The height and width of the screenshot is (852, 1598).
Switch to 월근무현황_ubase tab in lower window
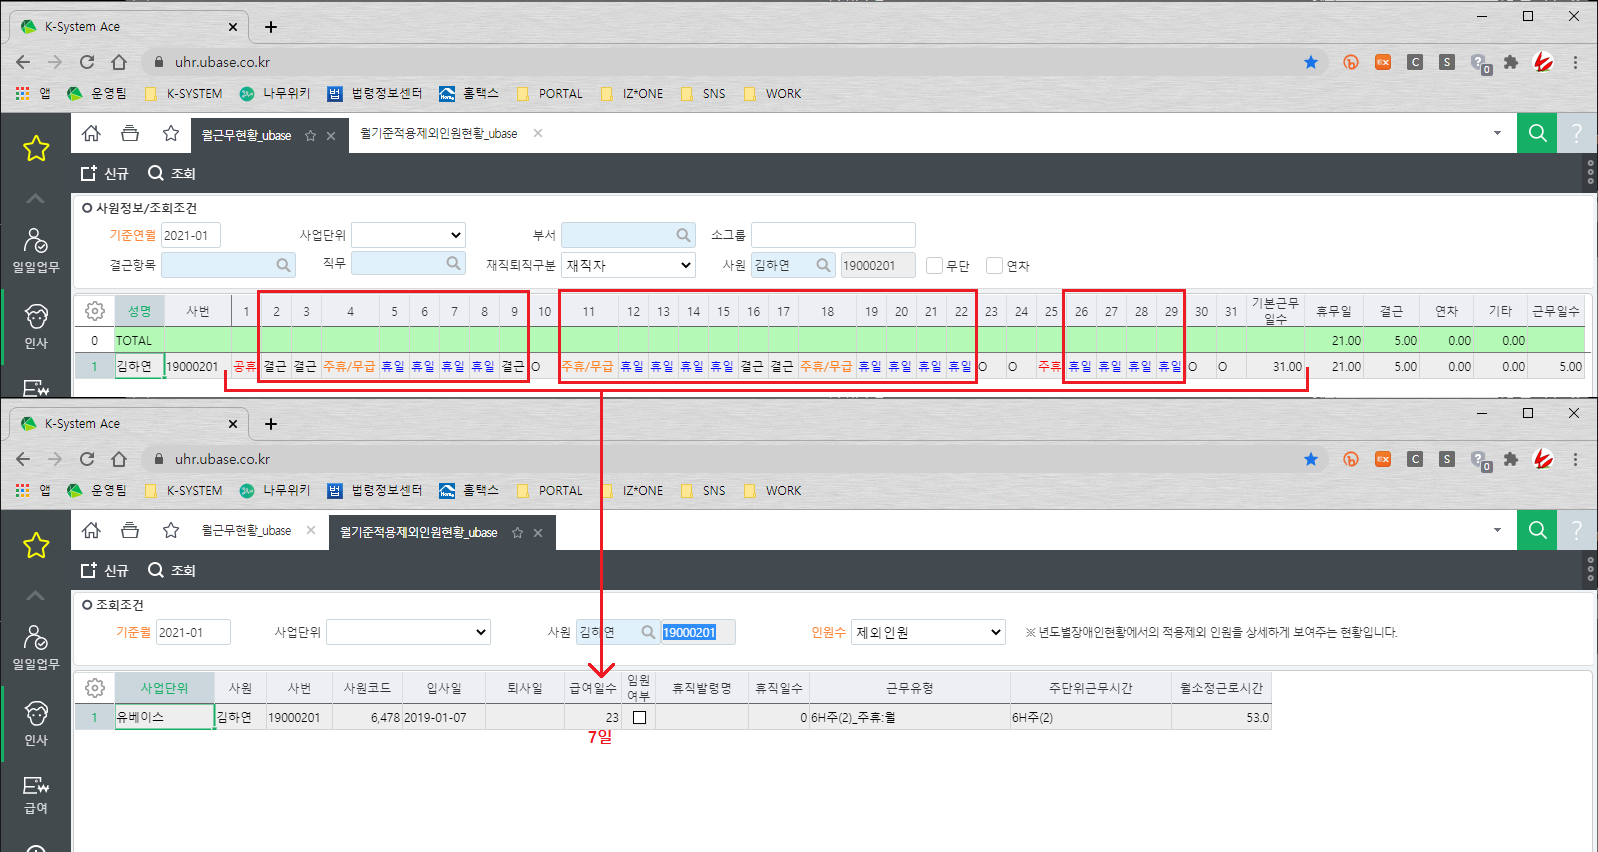(x=246, y=530)
